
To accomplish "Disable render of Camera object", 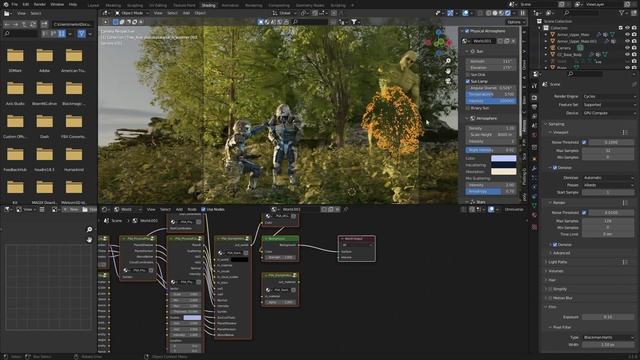I will [634, 48].
